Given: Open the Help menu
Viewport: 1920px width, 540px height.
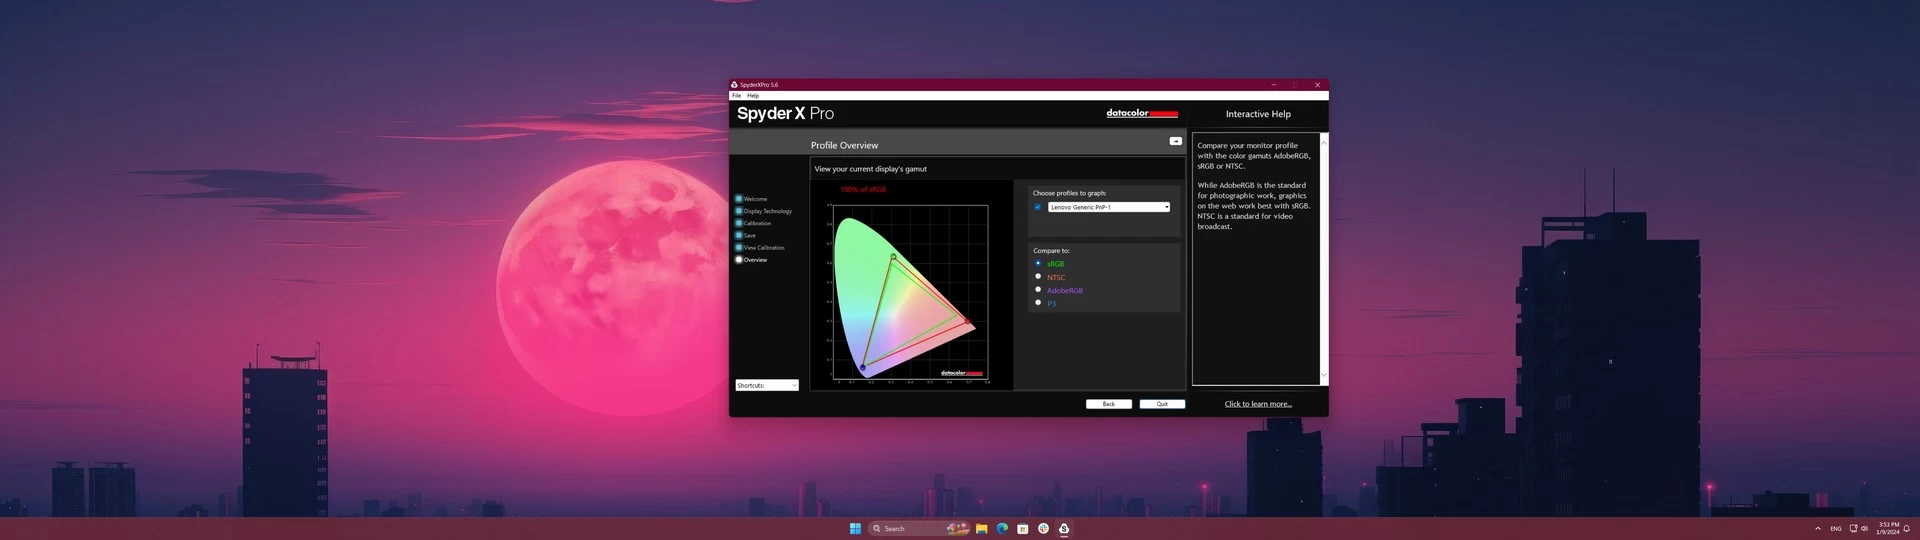Looking at the screenshot, I should click(753, 96).
